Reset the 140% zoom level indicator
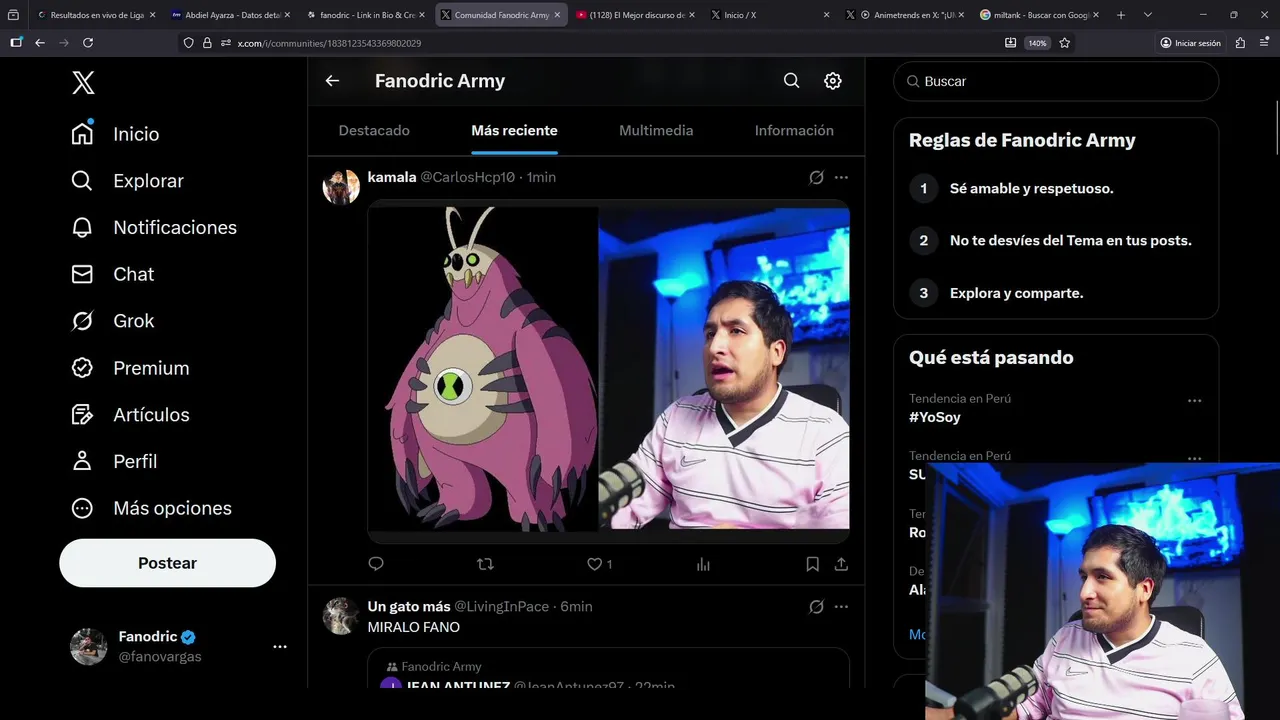The width and height of the screenshot is (1280, 720). click(1037, 43)
